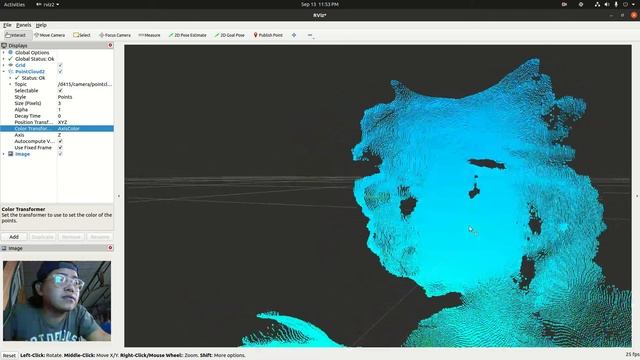Collapse the PointCloud2 tree node

point(4,71)
